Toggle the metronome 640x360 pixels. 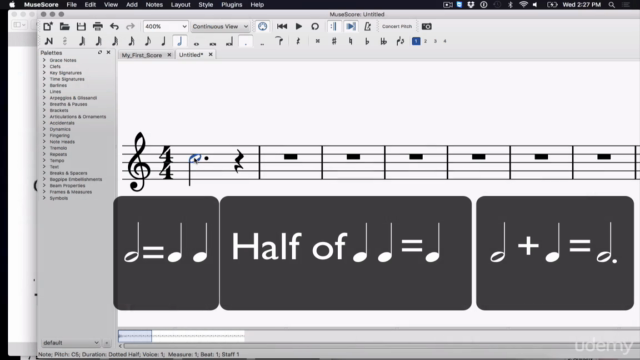[367, 27]
